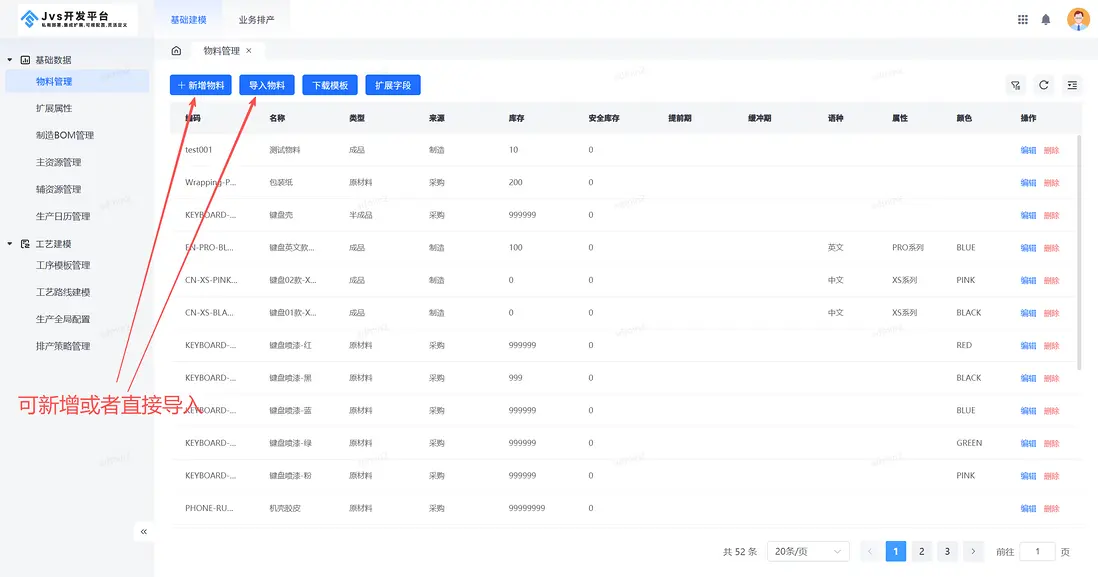The height and width of the screenshot is (577, 1098).
Task: Edit the 机壳胶皮 row
Action: click(1028, 508)
